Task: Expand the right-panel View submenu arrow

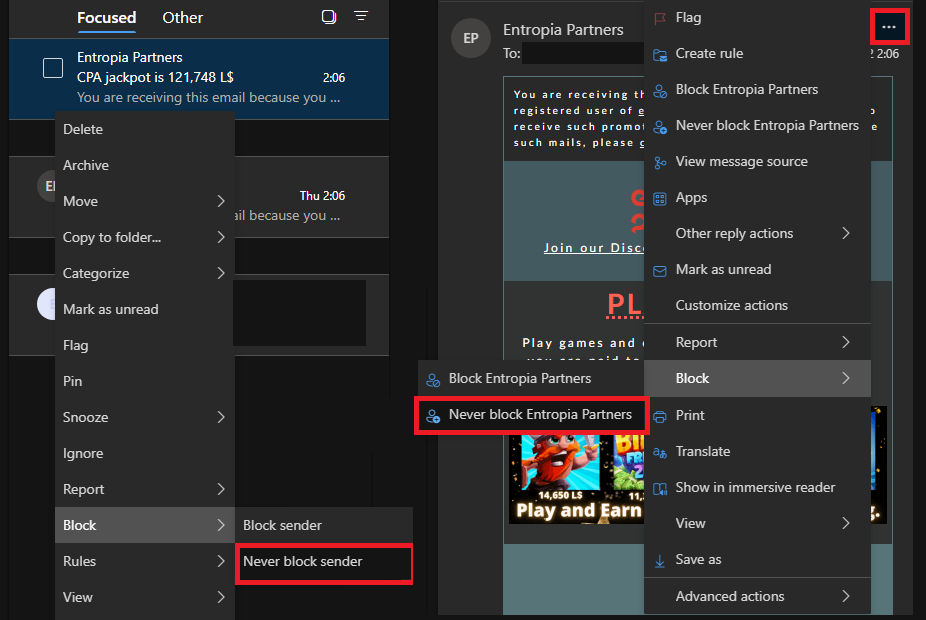Action: [x=846, y=523]
